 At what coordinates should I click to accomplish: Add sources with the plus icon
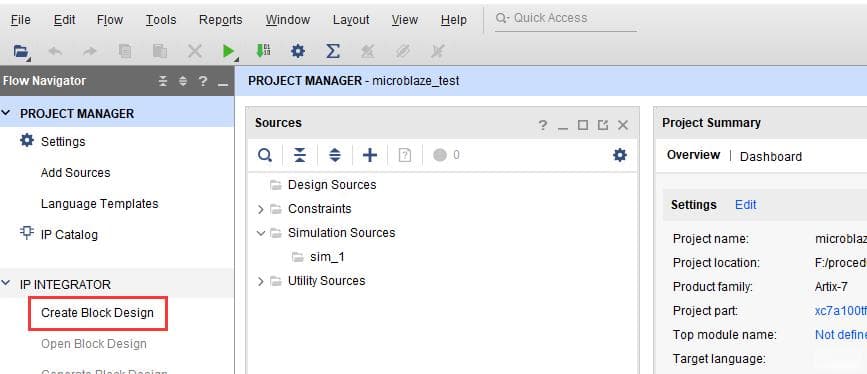tap(369, 155)
